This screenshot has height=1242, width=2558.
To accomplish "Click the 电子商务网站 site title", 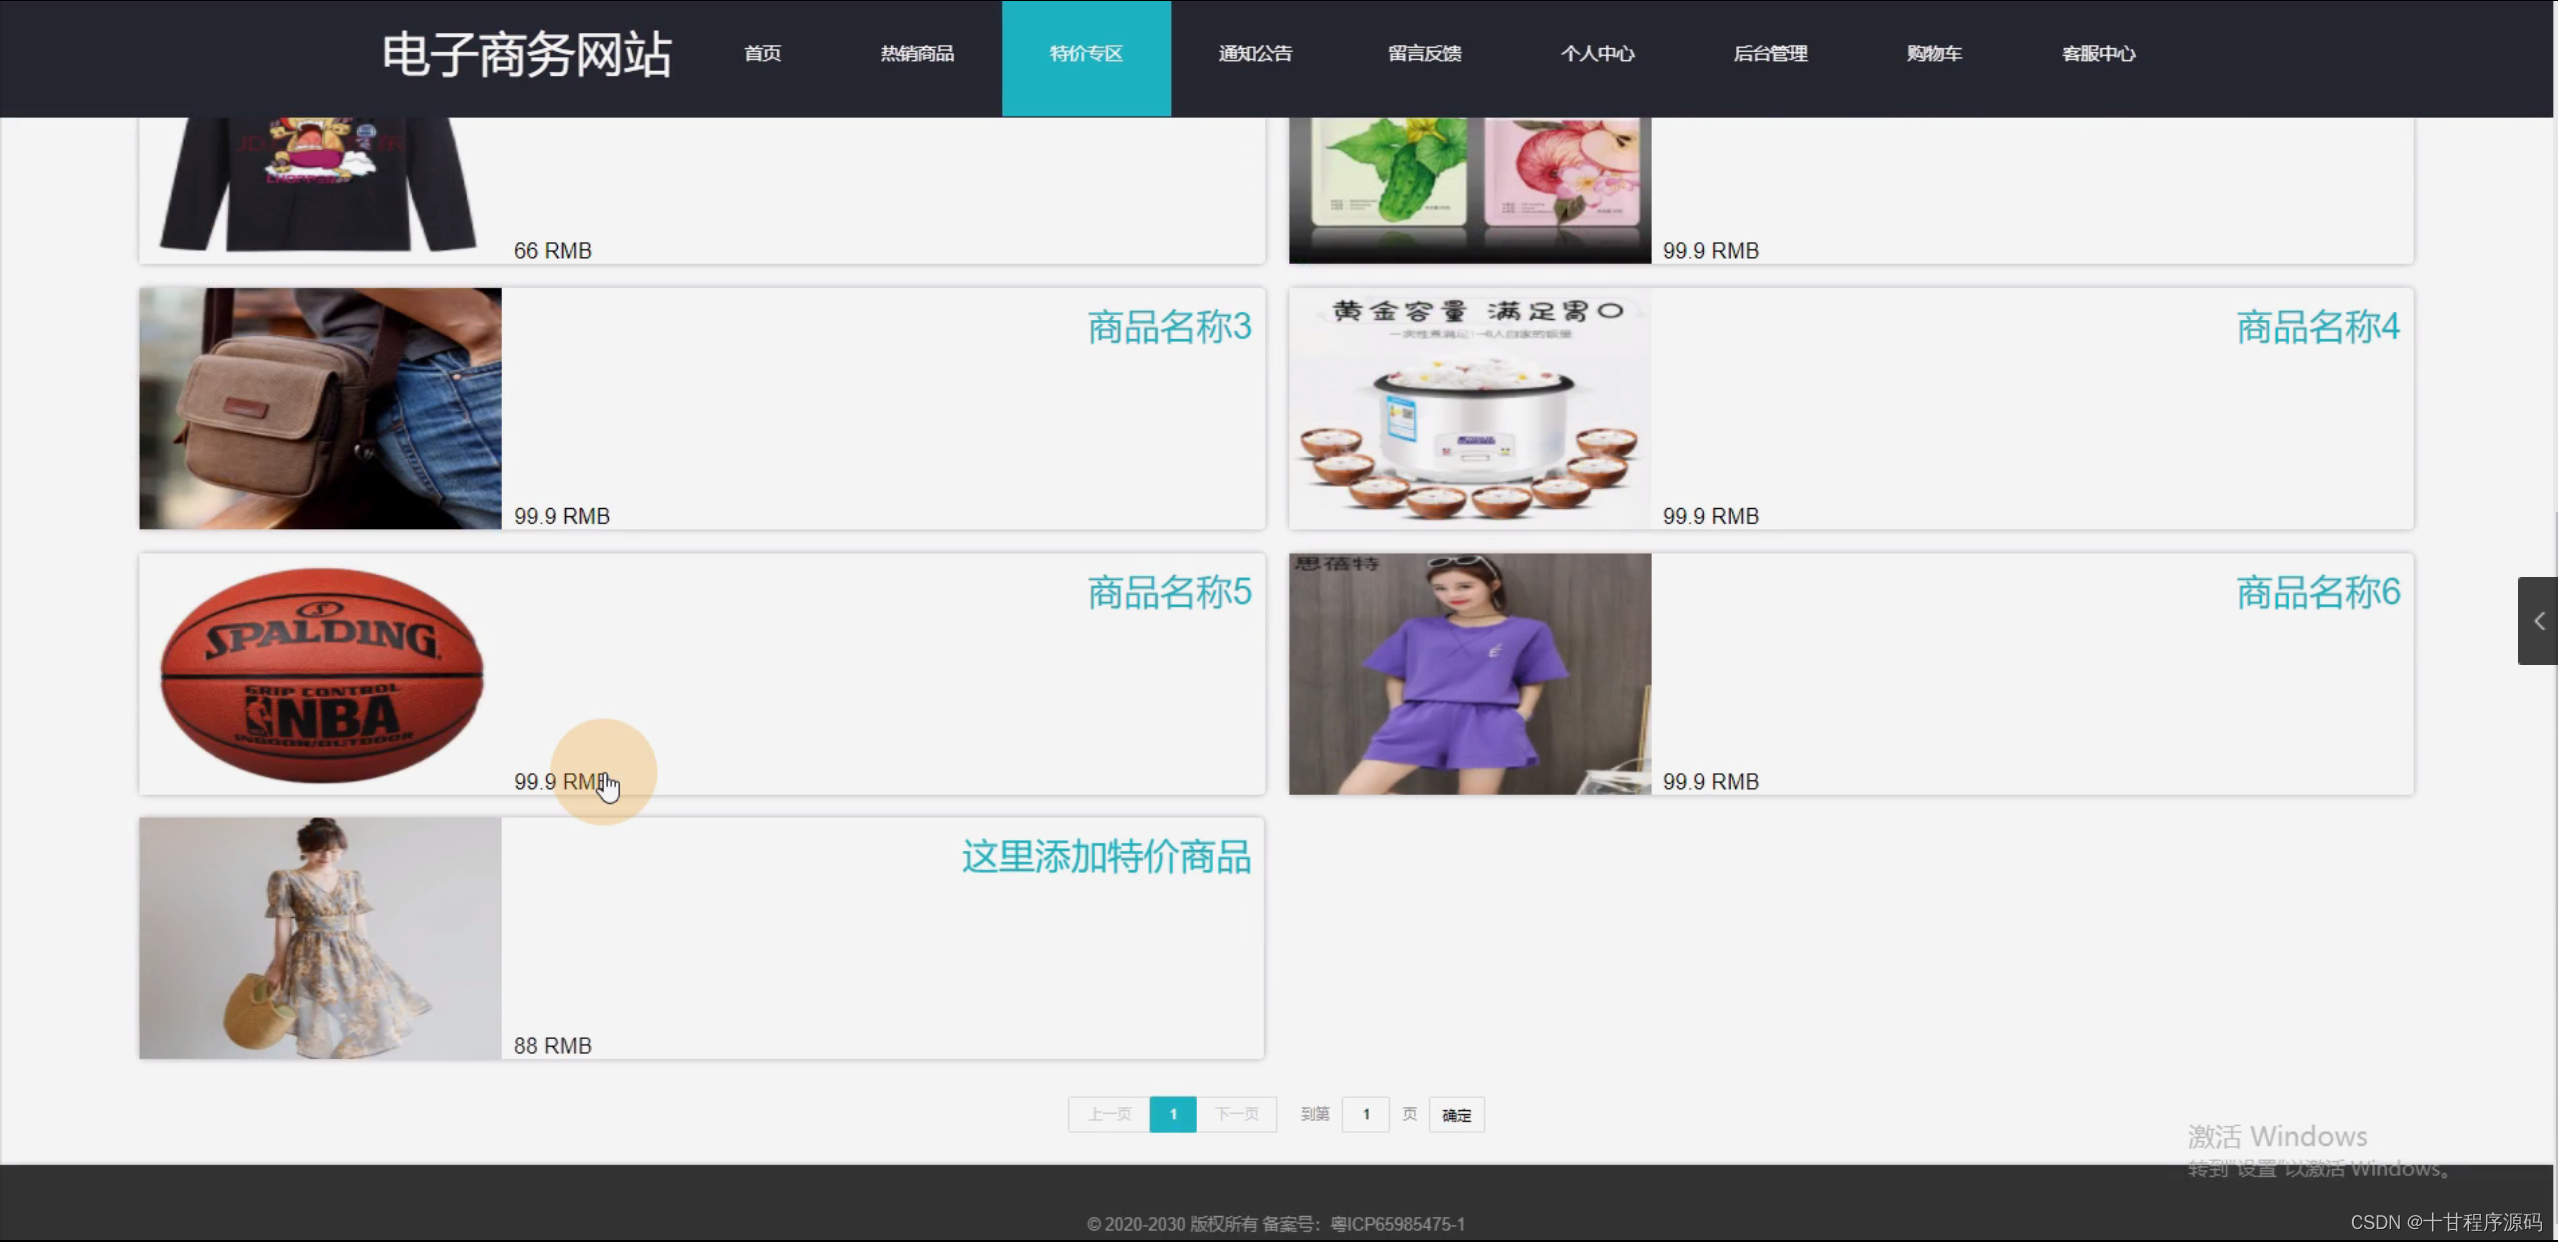I will (x=526, y=55).
